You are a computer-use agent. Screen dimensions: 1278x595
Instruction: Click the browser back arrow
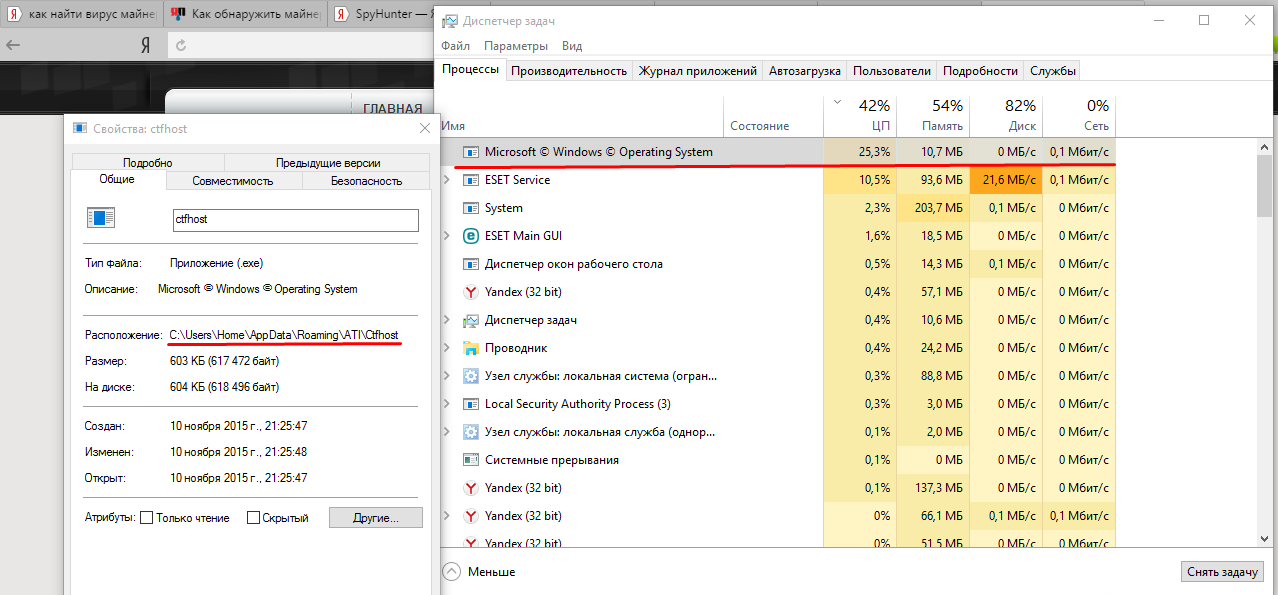point(13,45)
